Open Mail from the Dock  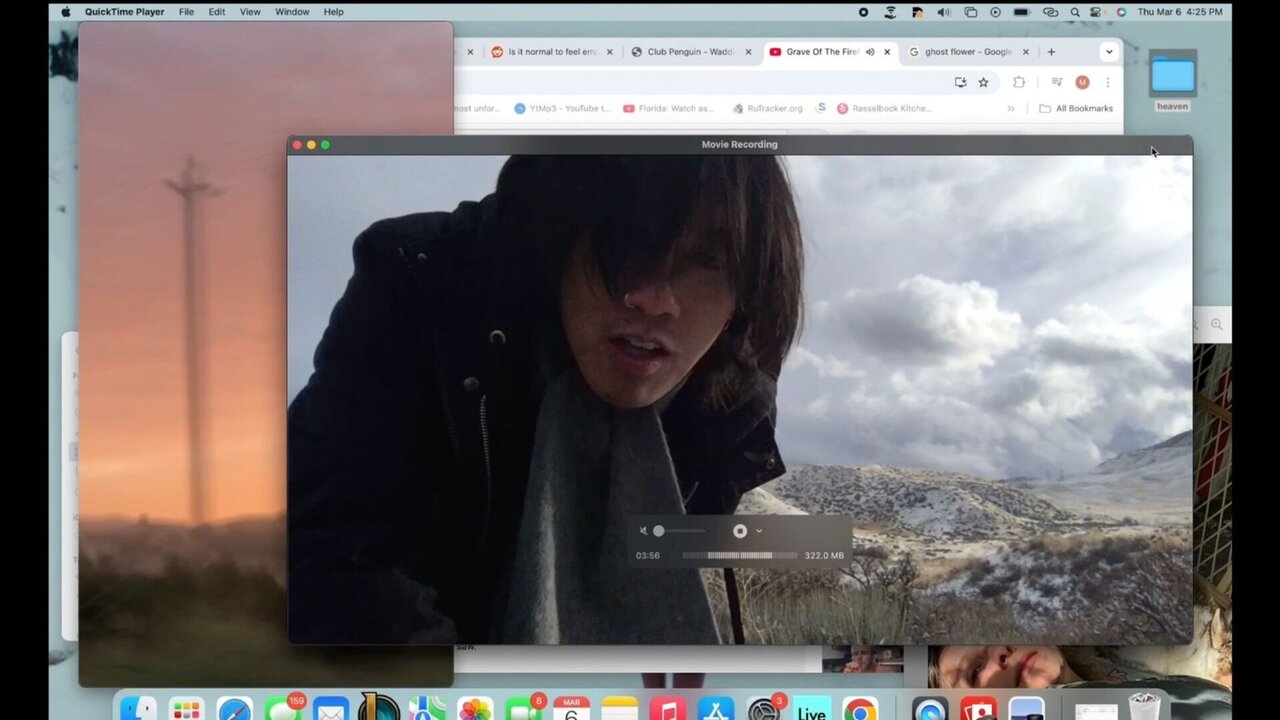331,710
